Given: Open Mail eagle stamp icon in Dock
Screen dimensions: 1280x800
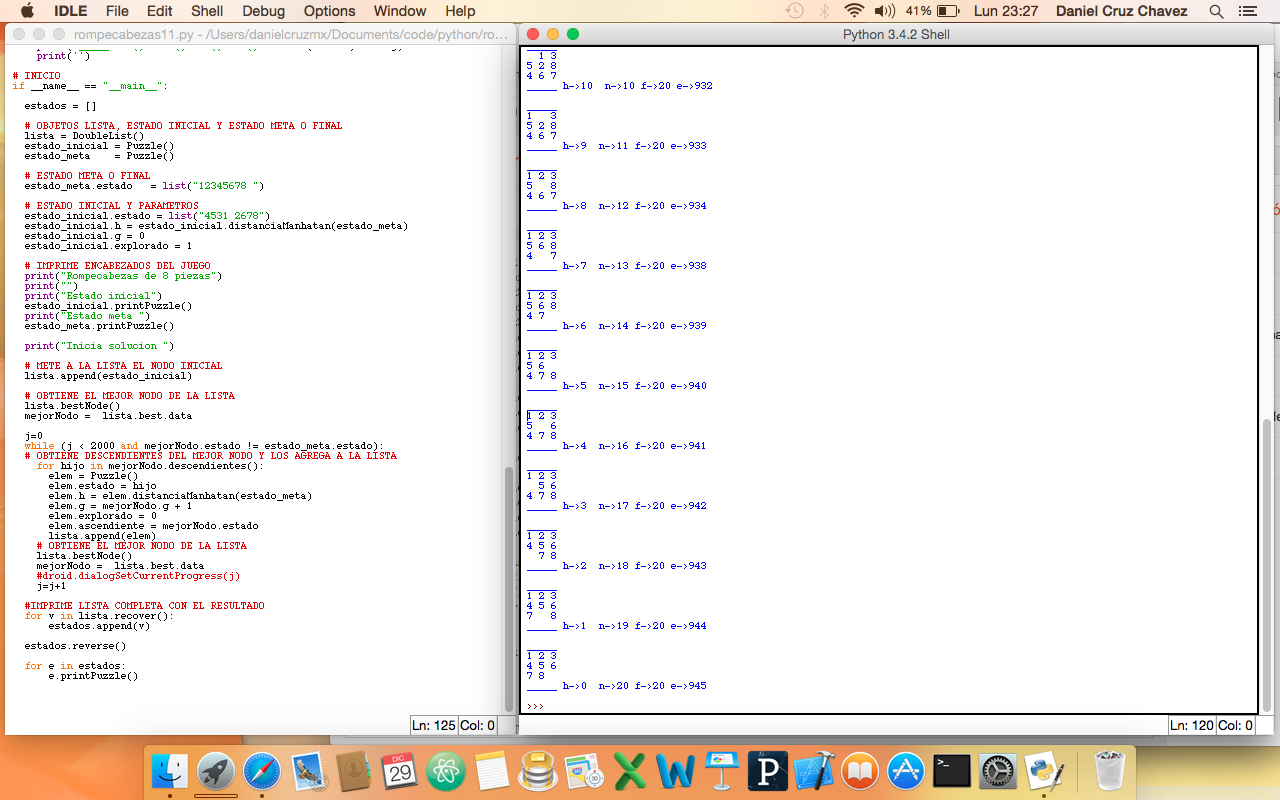Looking at the screenshot, I should click(308, 771).
